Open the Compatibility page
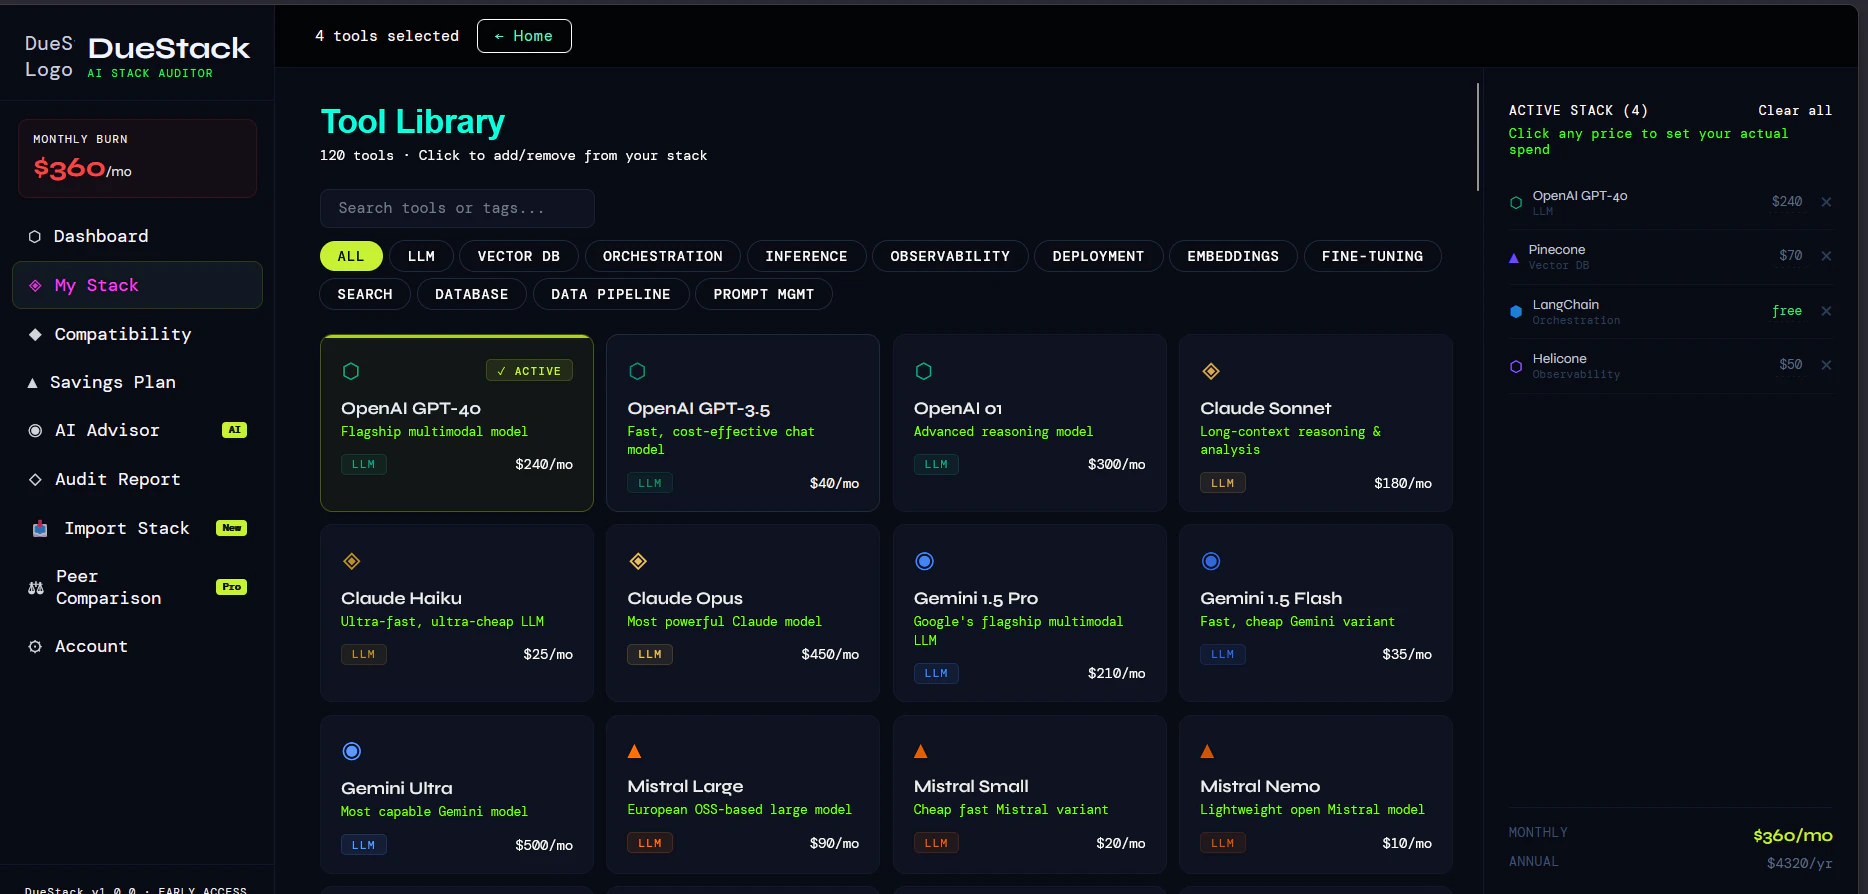This screenshot has width=1868, height=894. [x=137, y=334]
